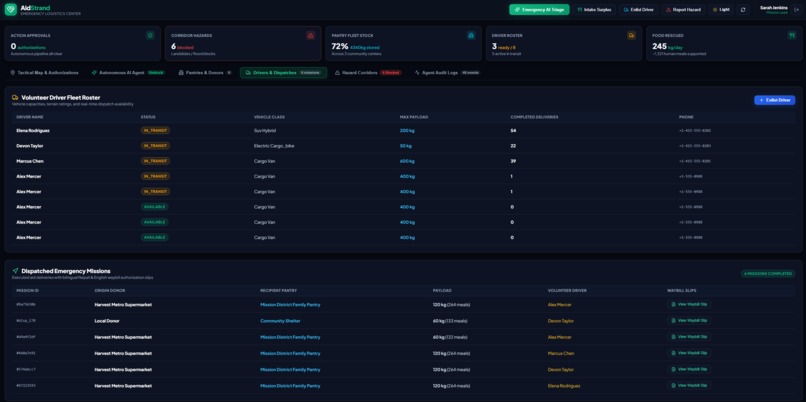Click Devon Taylor in the fleet roster

[x=30, y=146]
